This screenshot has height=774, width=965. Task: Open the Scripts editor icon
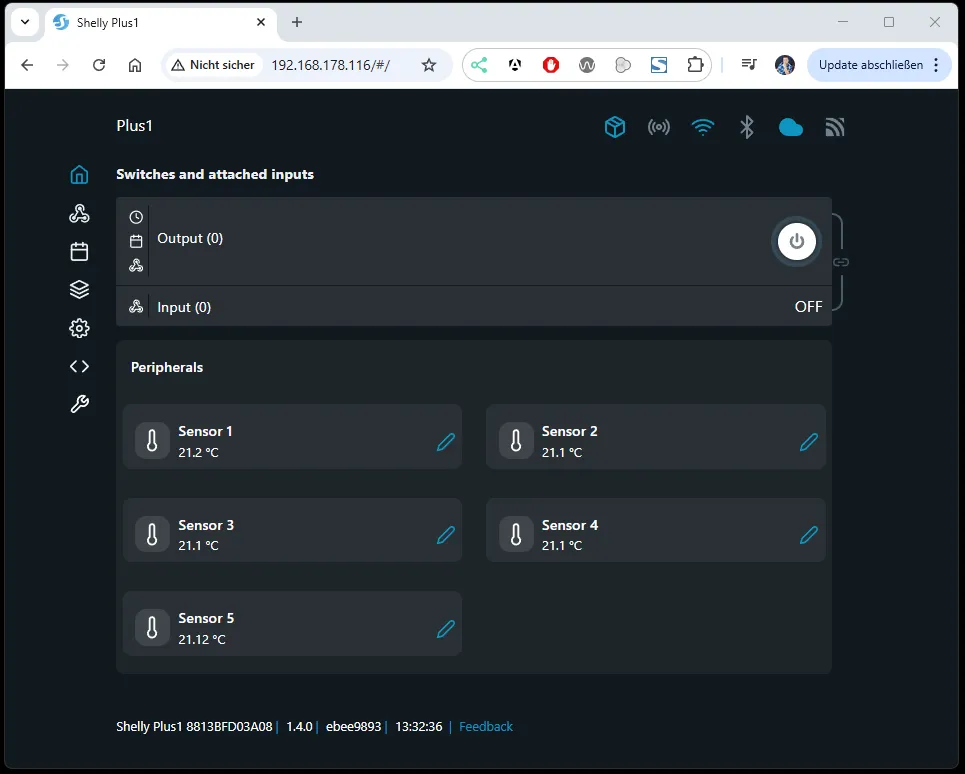[x=79, y=366]
